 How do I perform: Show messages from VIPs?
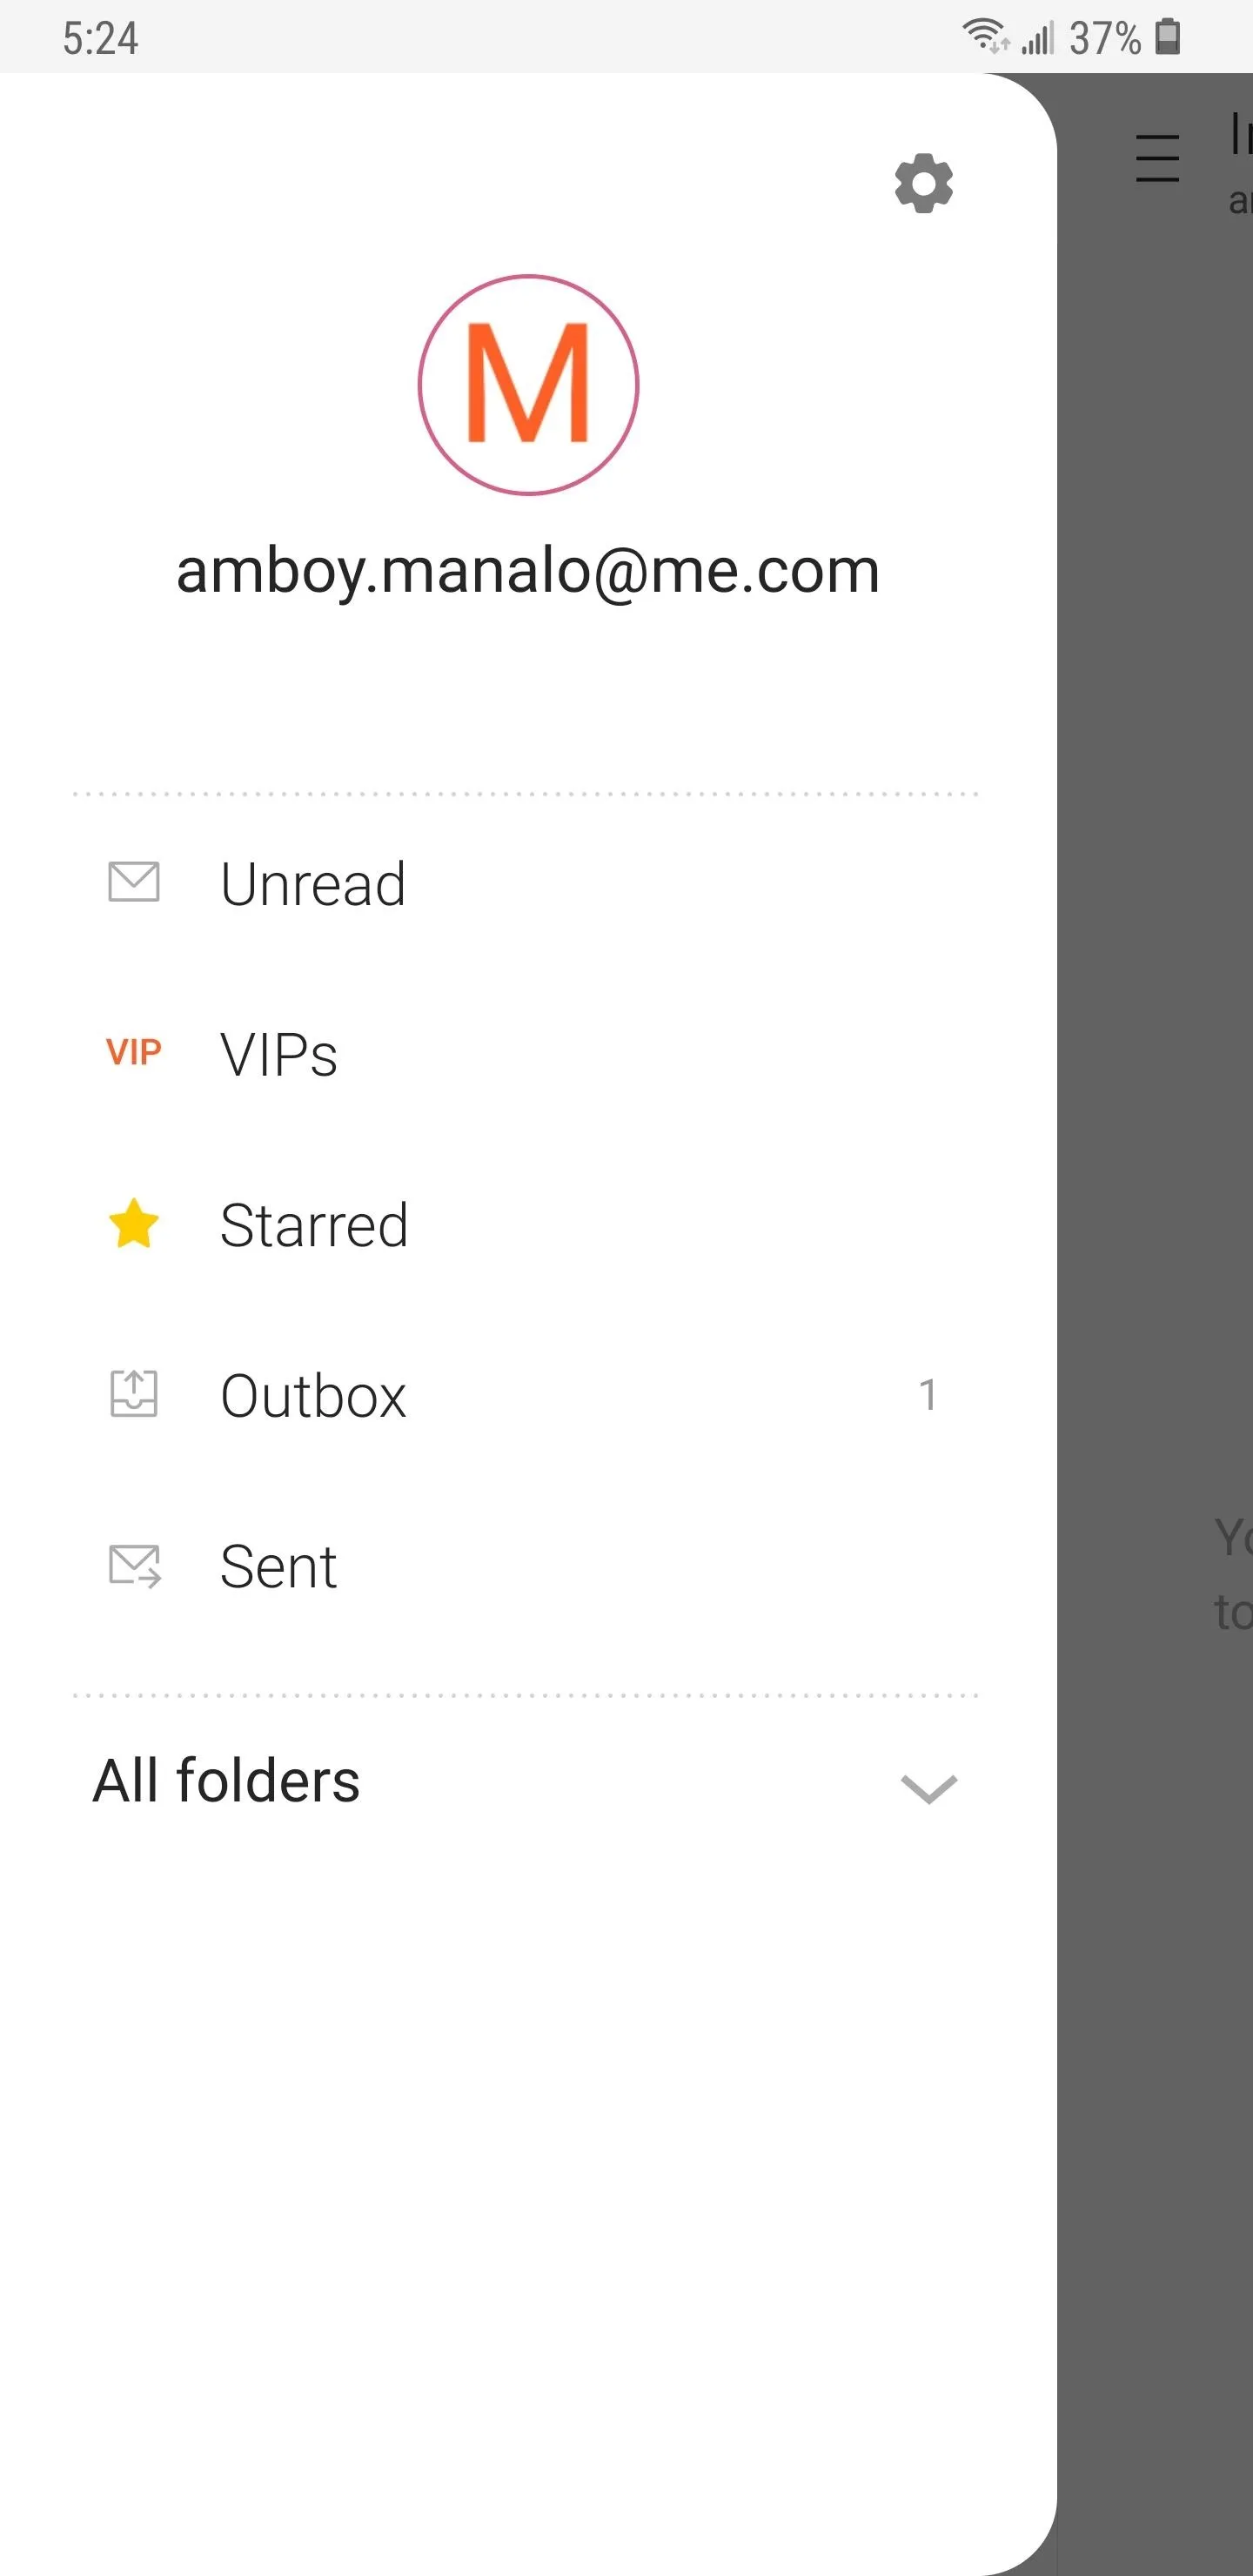pyautogui.click(x=528, y=1055)
